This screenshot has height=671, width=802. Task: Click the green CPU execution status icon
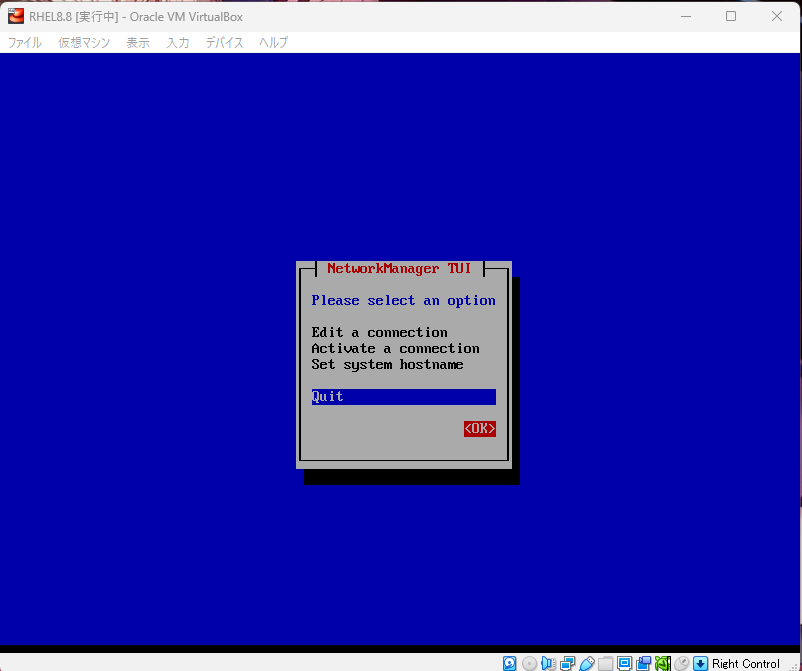(662, 663)
